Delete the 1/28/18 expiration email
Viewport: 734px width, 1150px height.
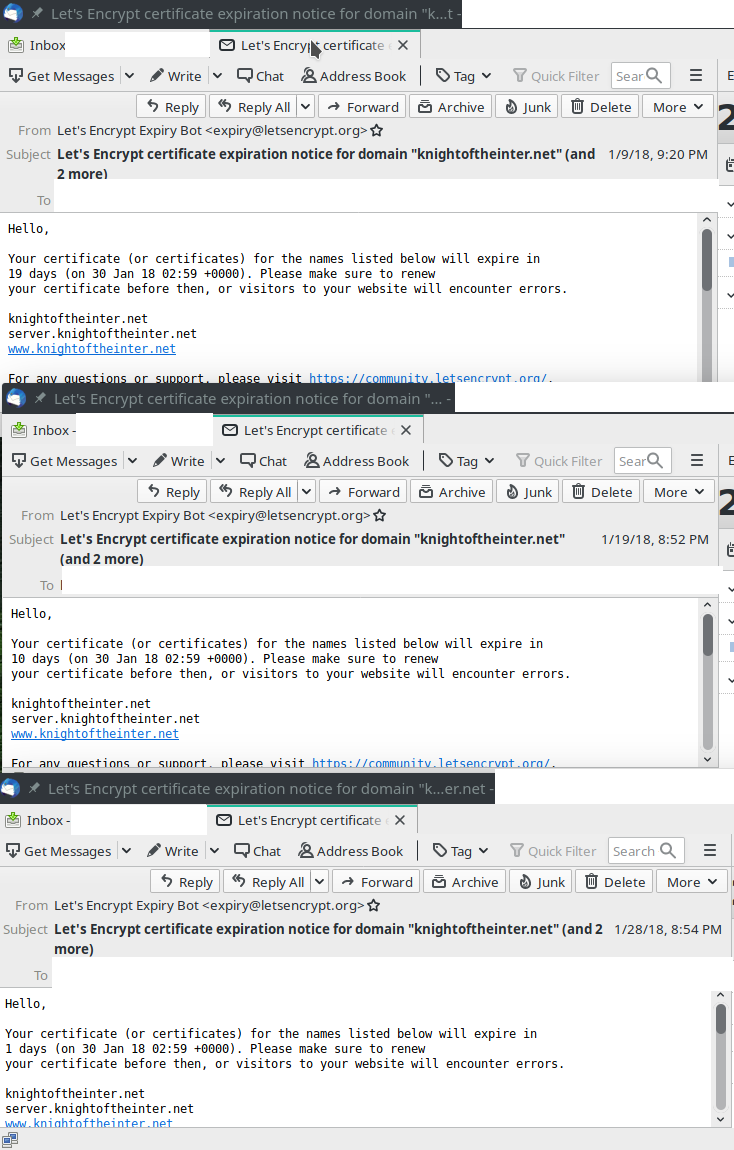click(614, 882)
